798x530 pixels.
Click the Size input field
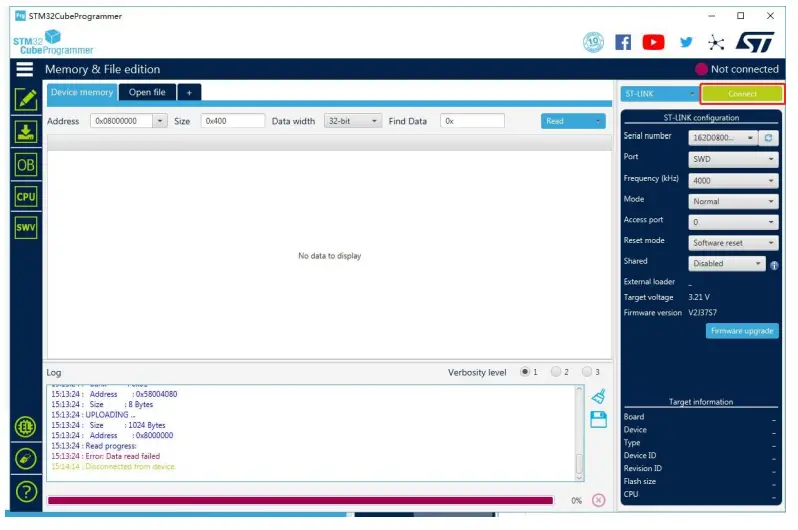tap(233, 121)
